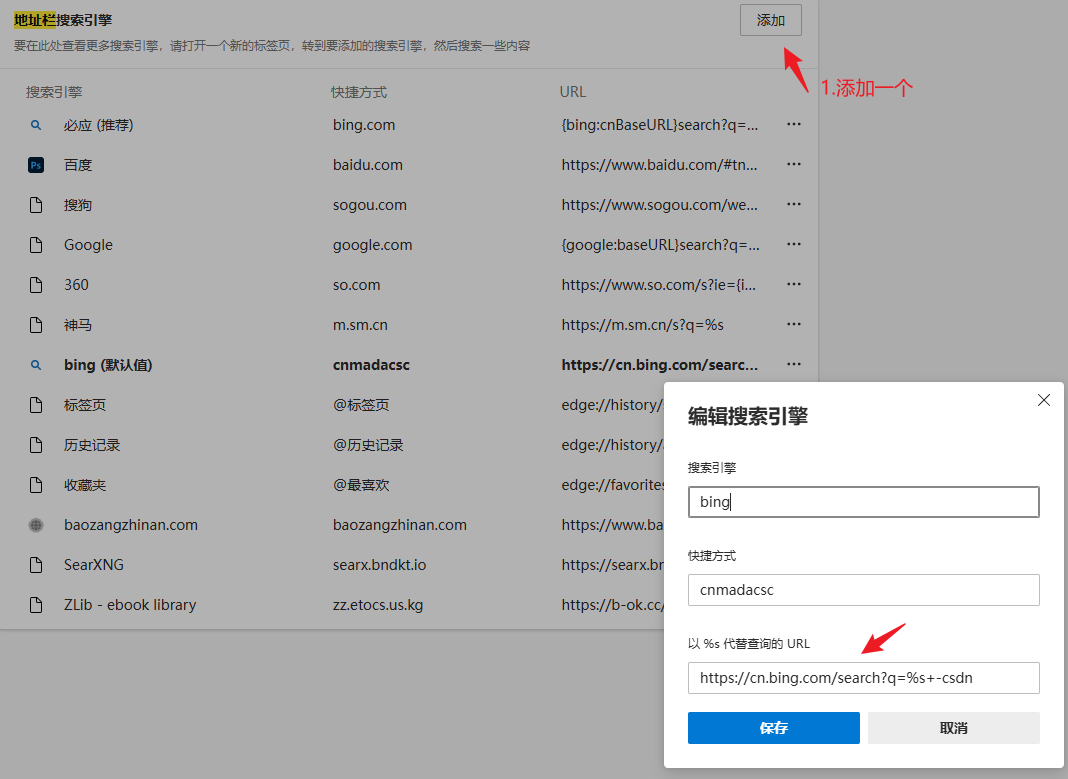Click the URL field with cn.bing.com address
Screen dimensions: 1068x779
(x=863, y=678)
